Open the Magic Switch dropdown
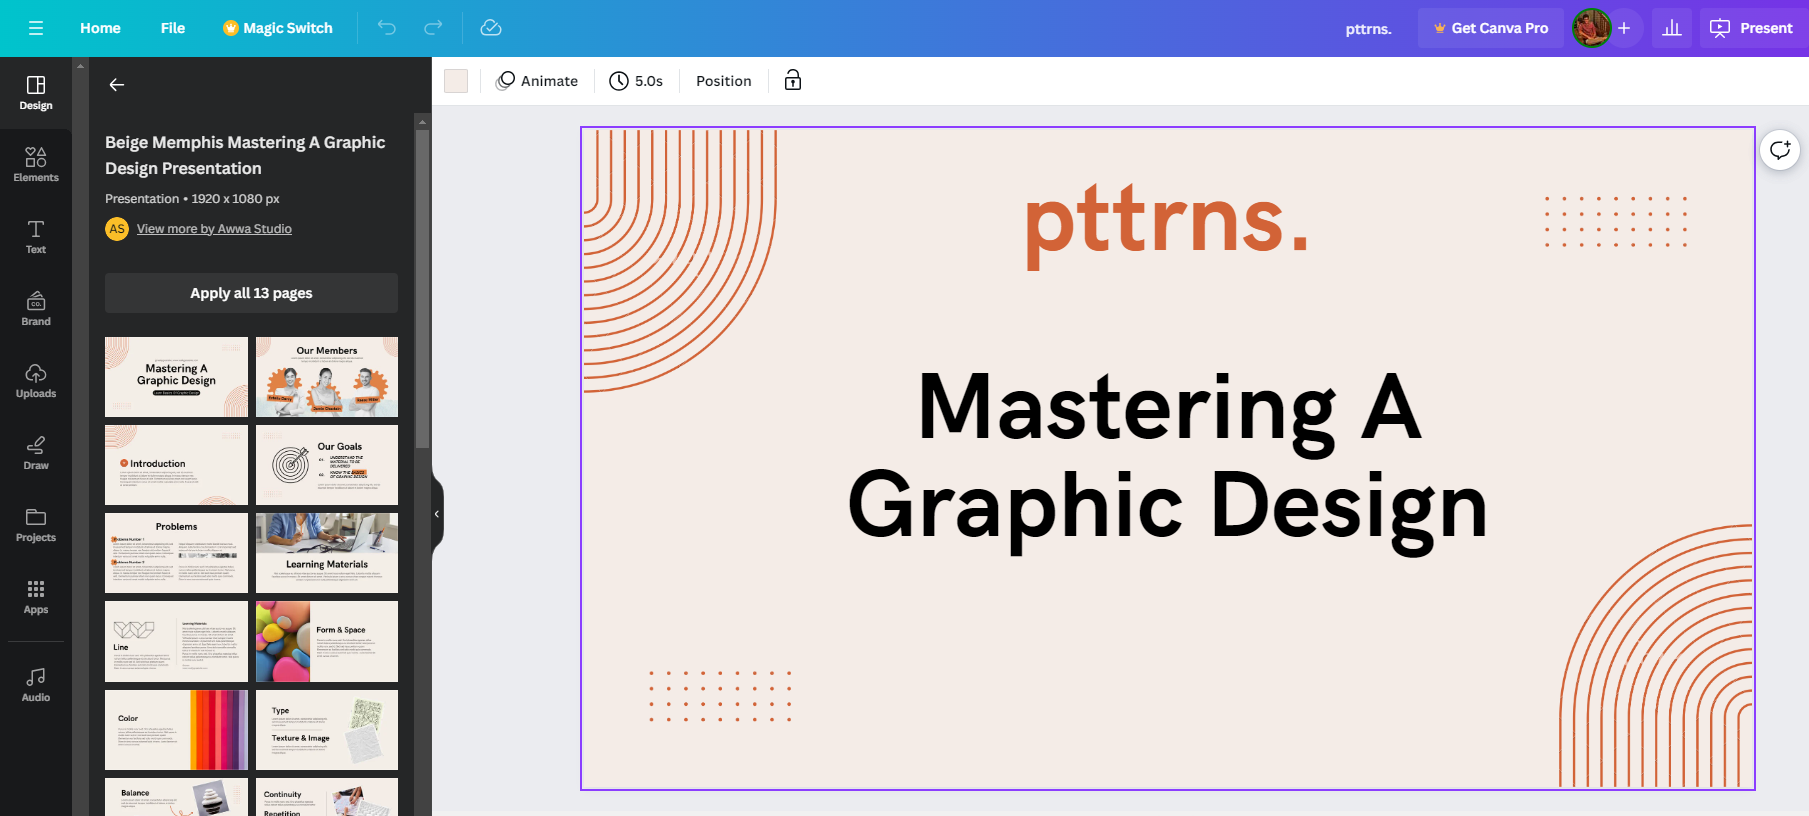The height and width of the screenshot is (816, 1809). 278,28
